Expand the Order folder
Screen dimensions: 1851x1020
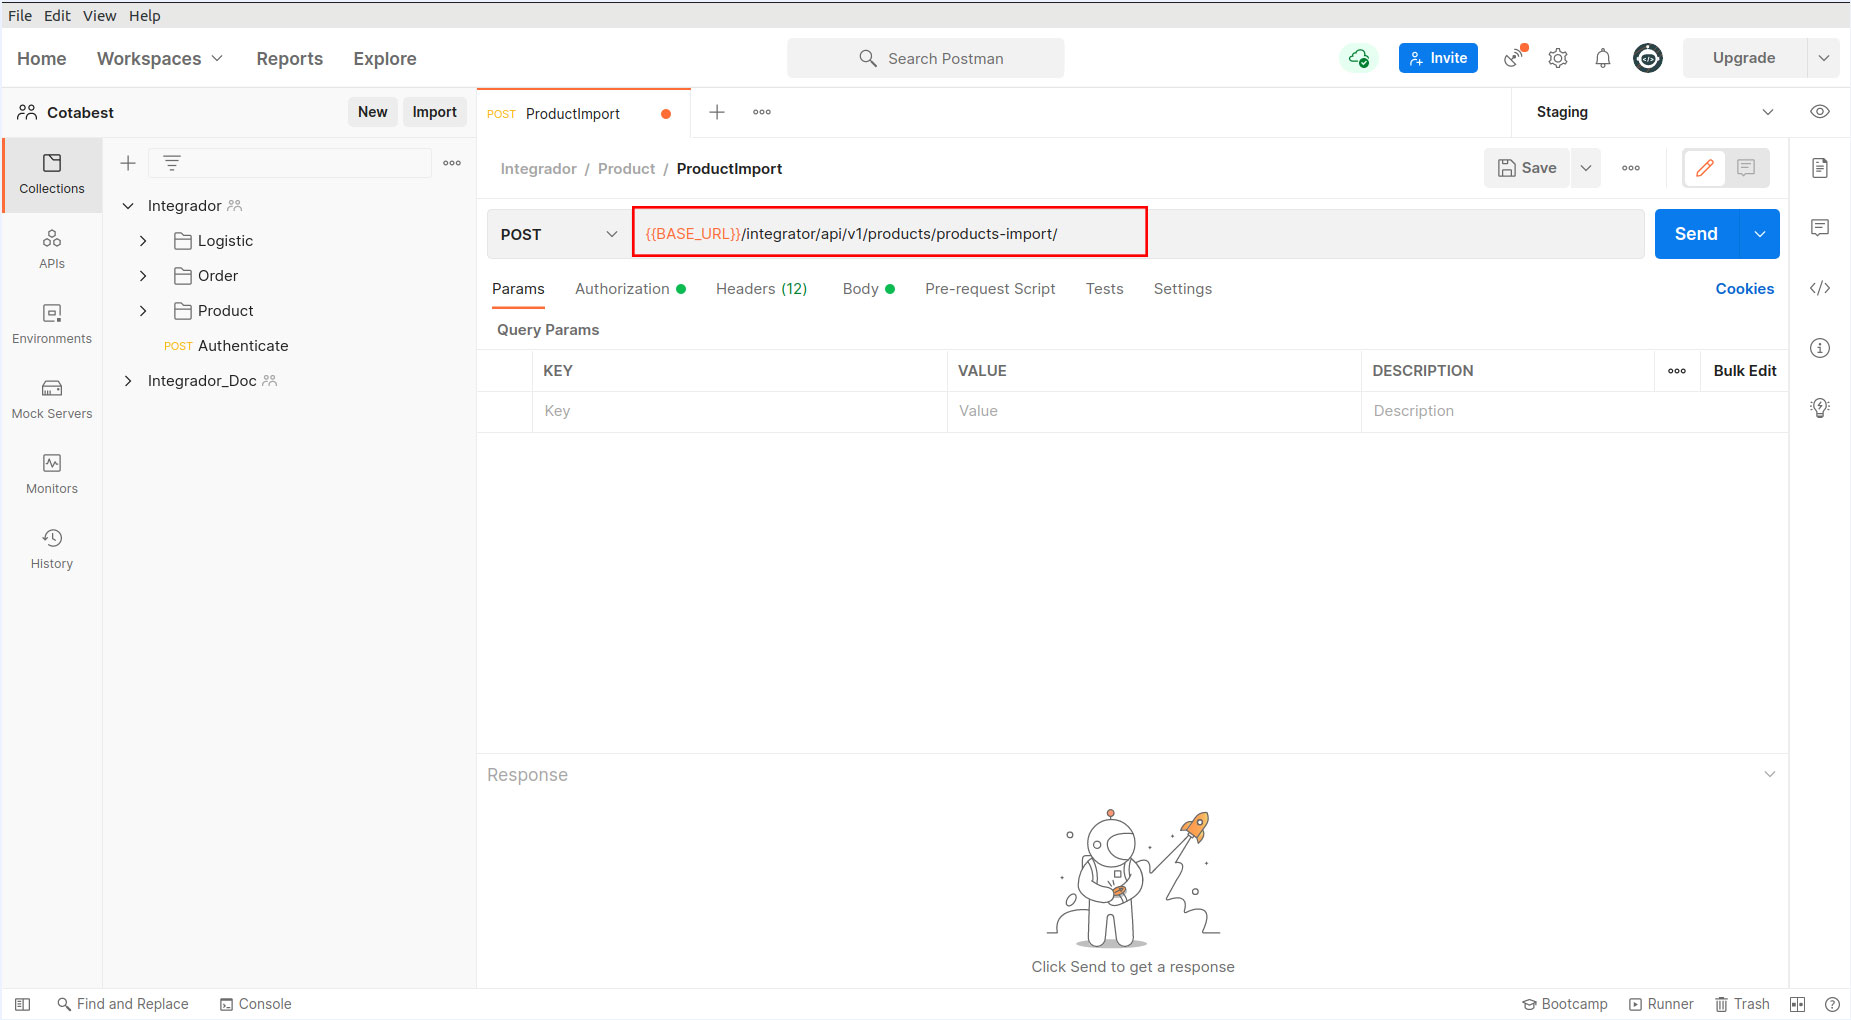click(x=143, y=276)
